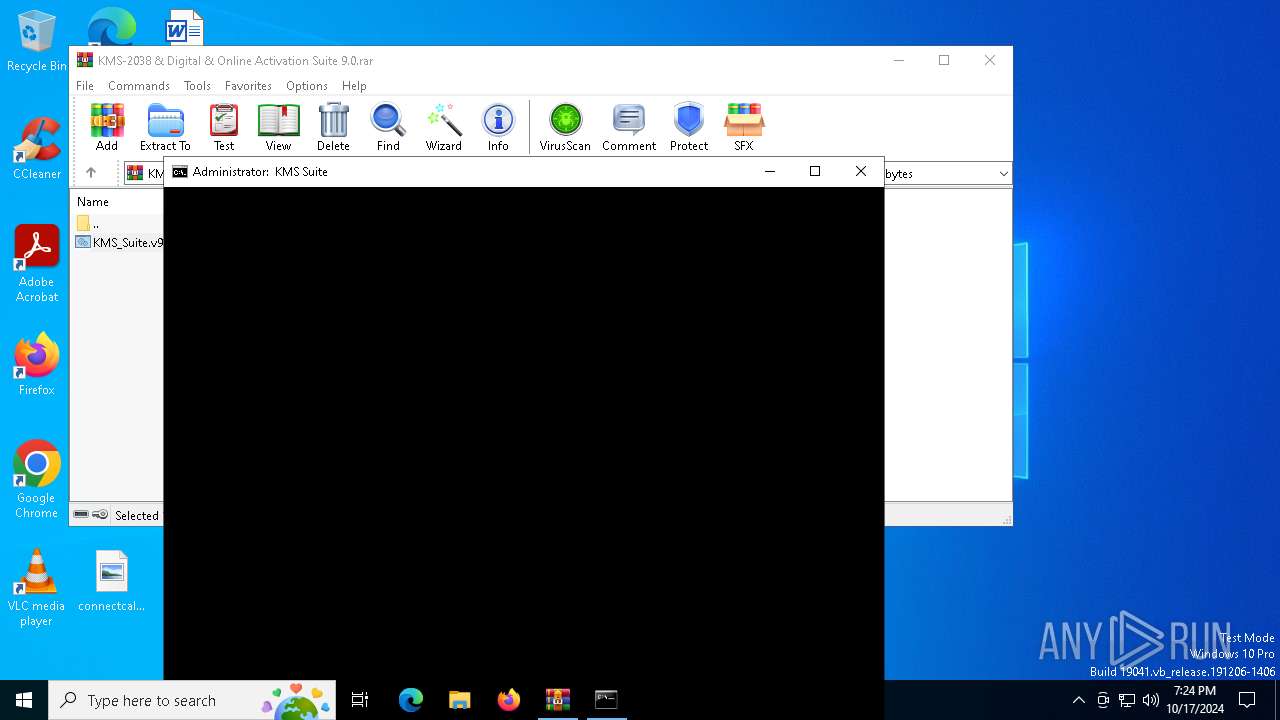
Task: Close the KMS Suite console window
Action: tap(861, 172)
